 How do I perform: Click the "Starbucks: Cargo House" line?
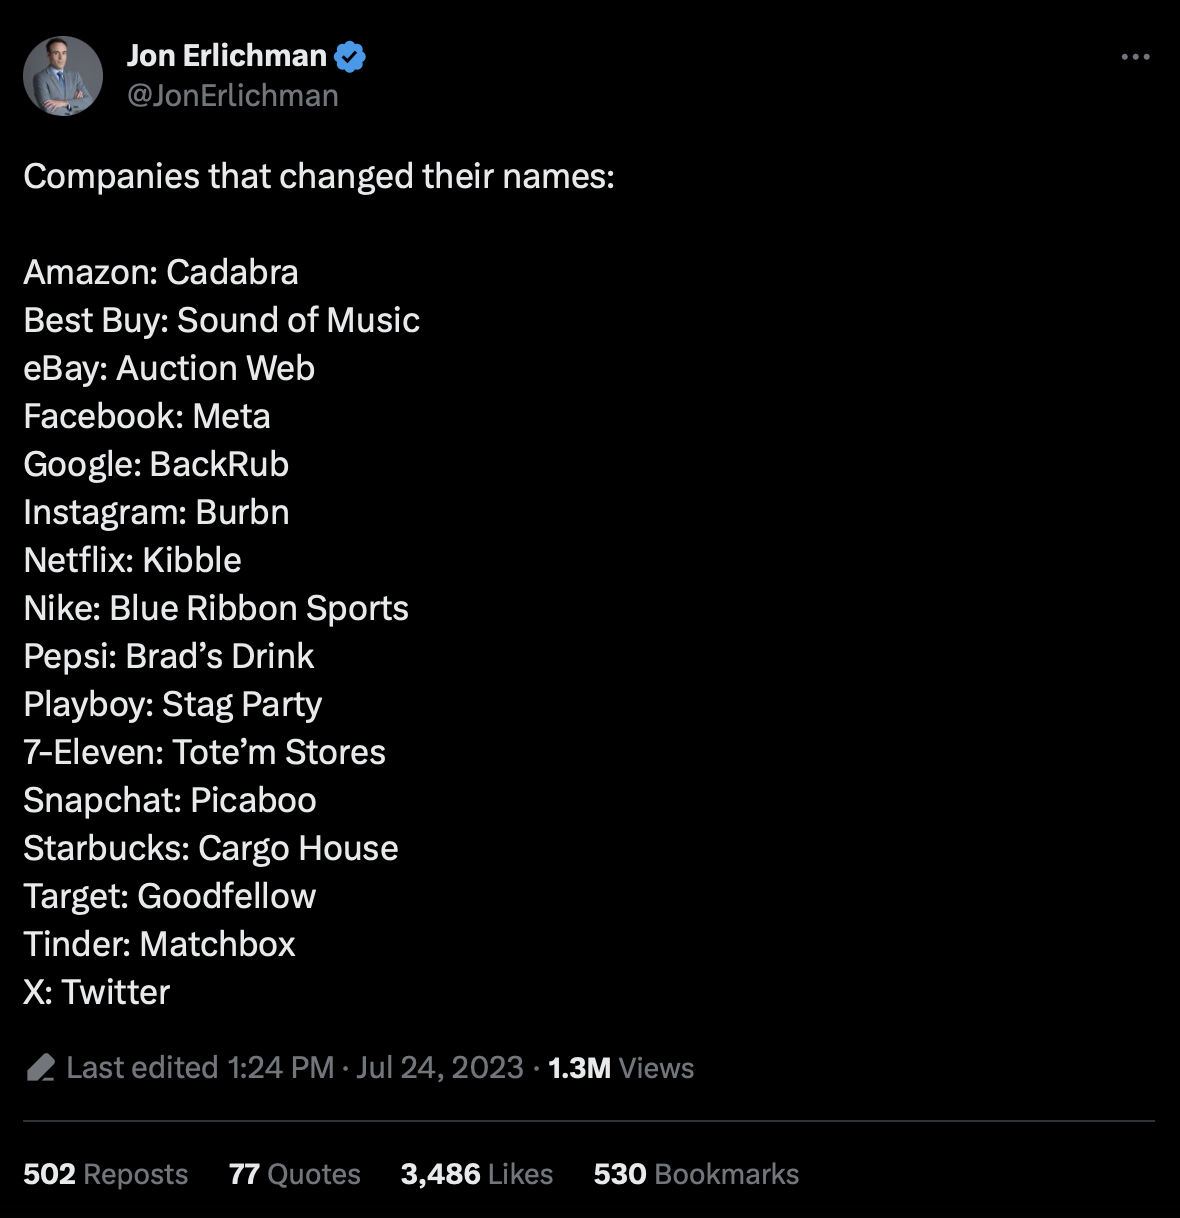click(211, 848)
